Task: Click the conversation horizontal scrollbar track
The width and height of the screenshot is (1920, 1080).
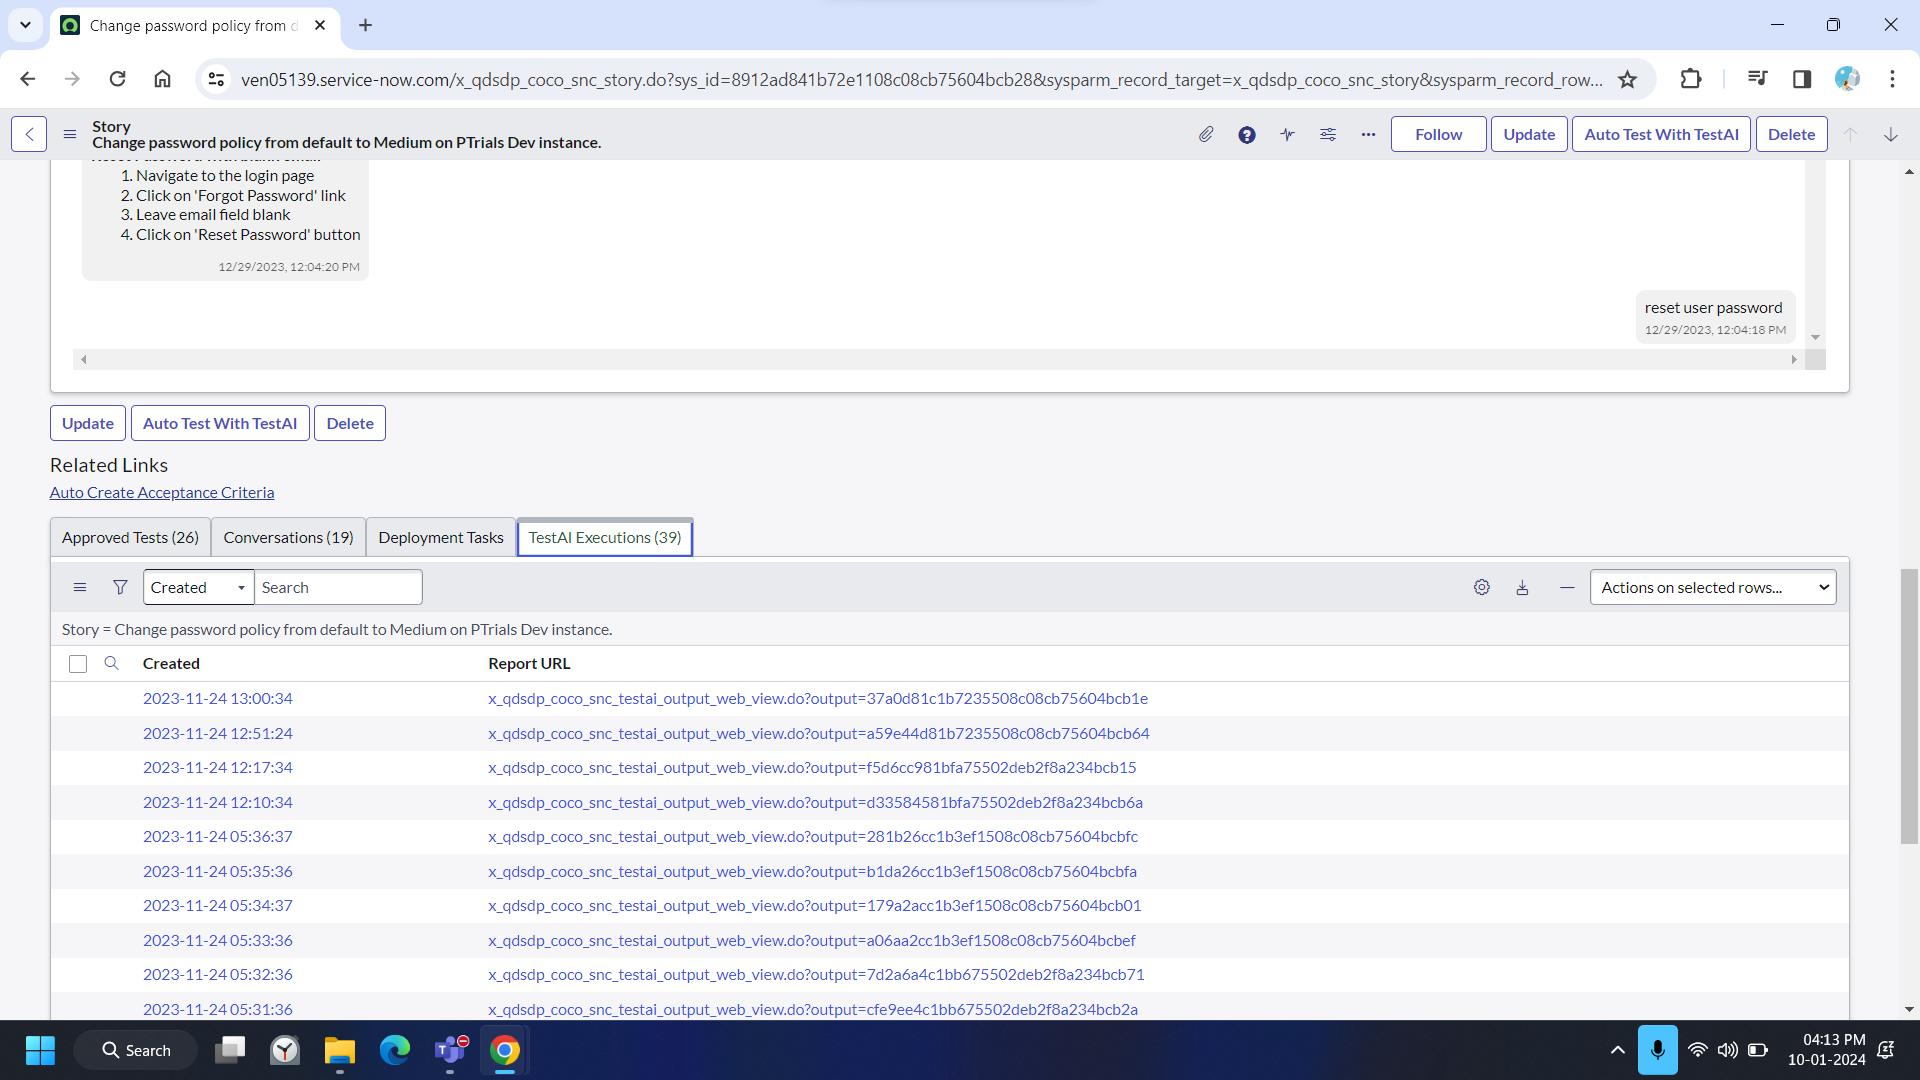Action: [x=938, y=359]
